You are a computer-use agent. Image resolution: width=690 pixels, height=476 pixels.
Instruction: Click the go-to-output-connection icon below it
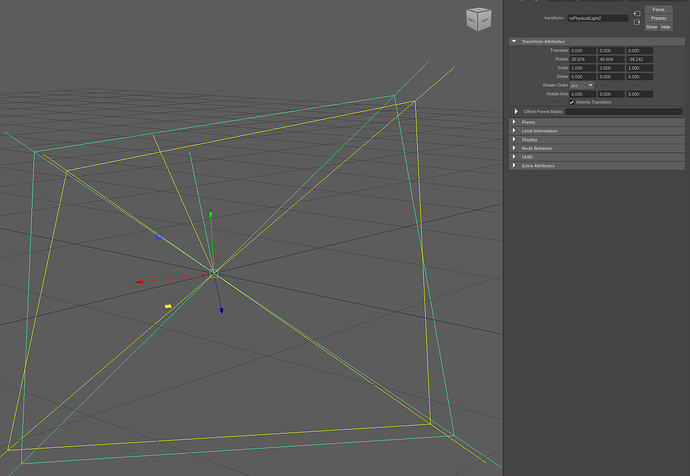coord(638,22)
